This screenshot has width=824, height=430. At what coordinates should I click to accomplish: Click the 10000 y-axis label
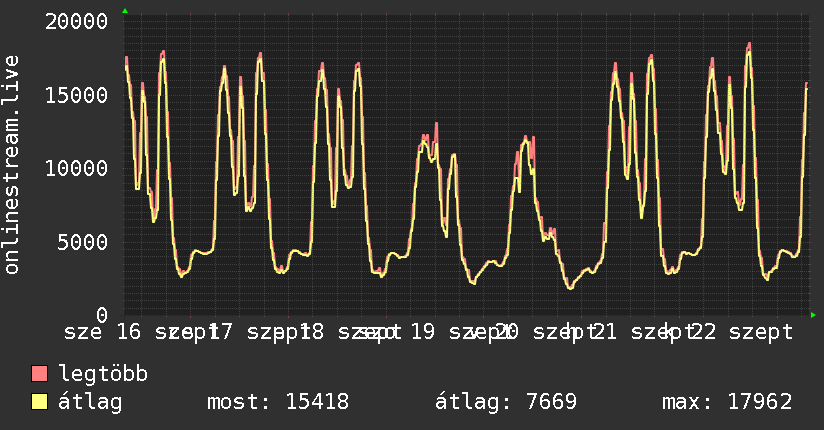pos(77,169)
